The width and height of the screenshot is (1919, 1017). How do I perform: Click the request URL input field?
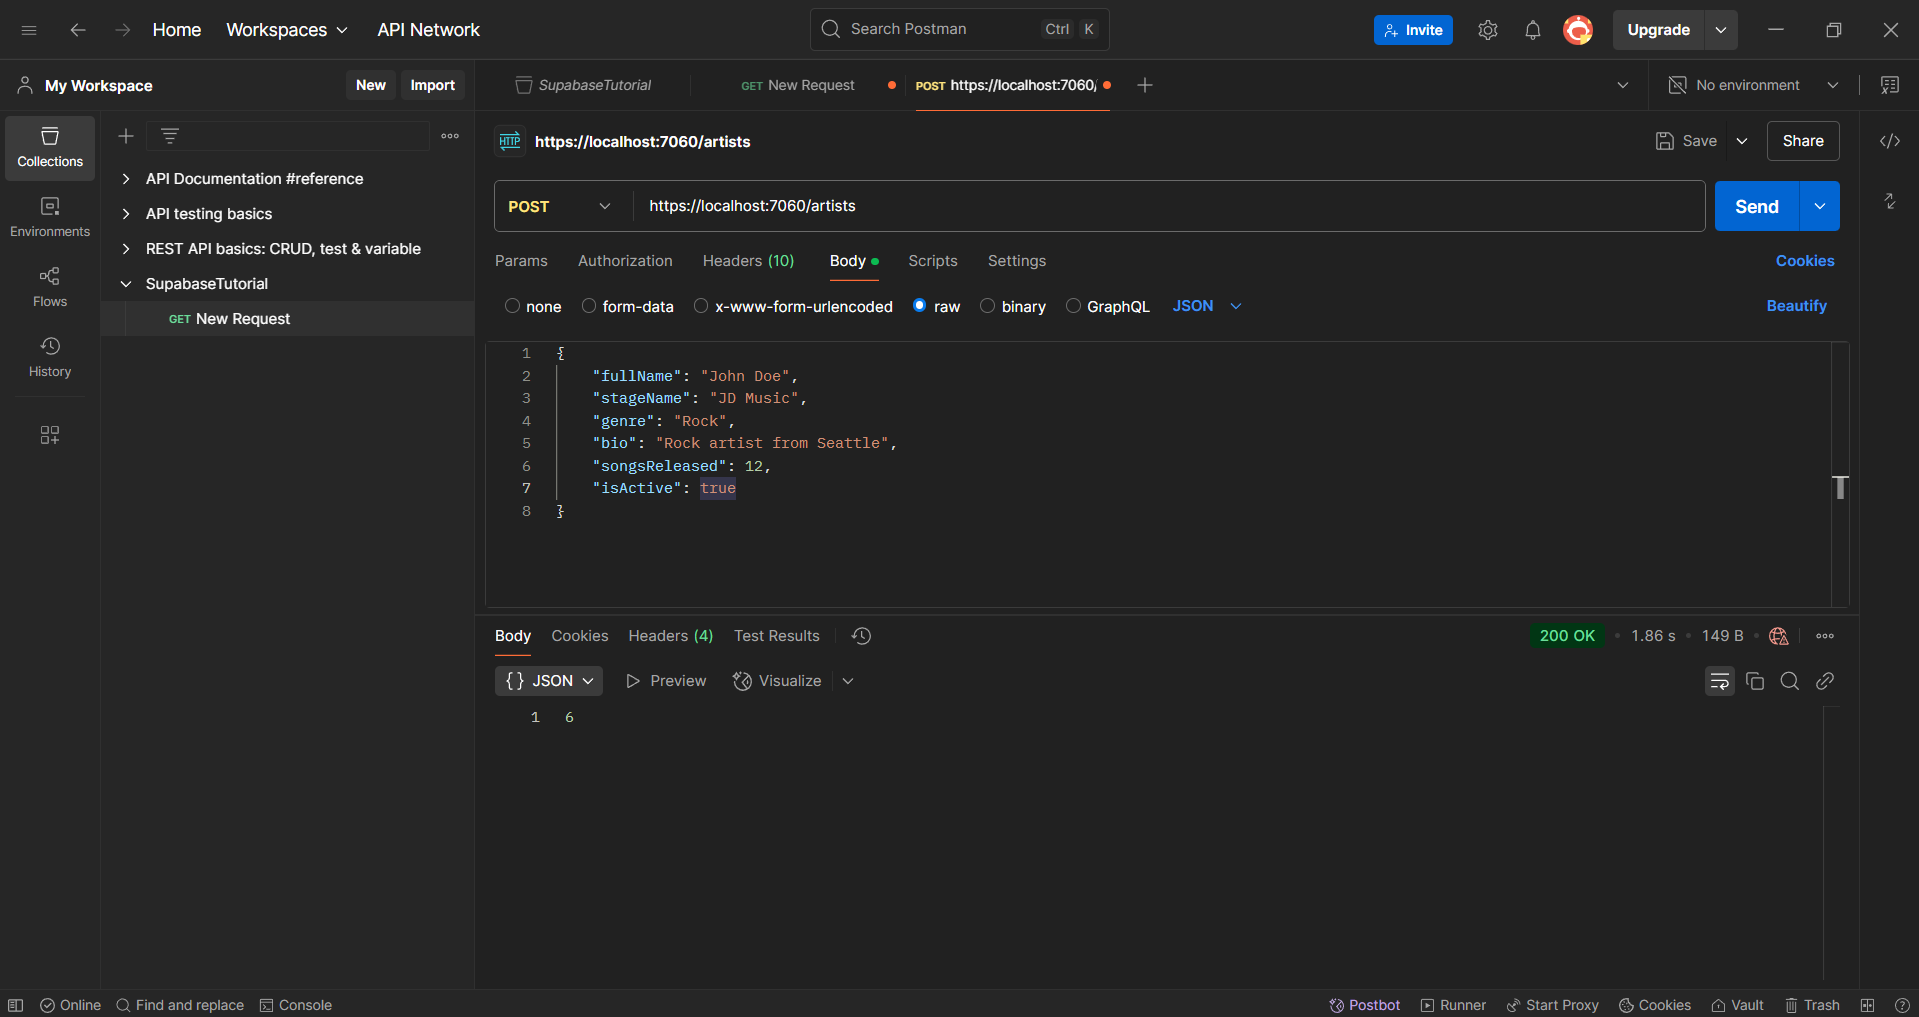pos(1168,206)
